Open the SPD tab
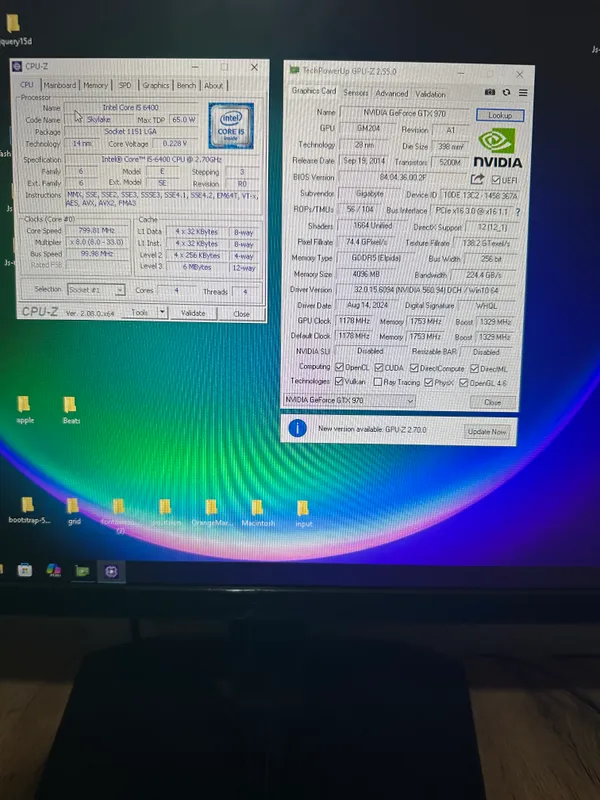 (124, 85)
